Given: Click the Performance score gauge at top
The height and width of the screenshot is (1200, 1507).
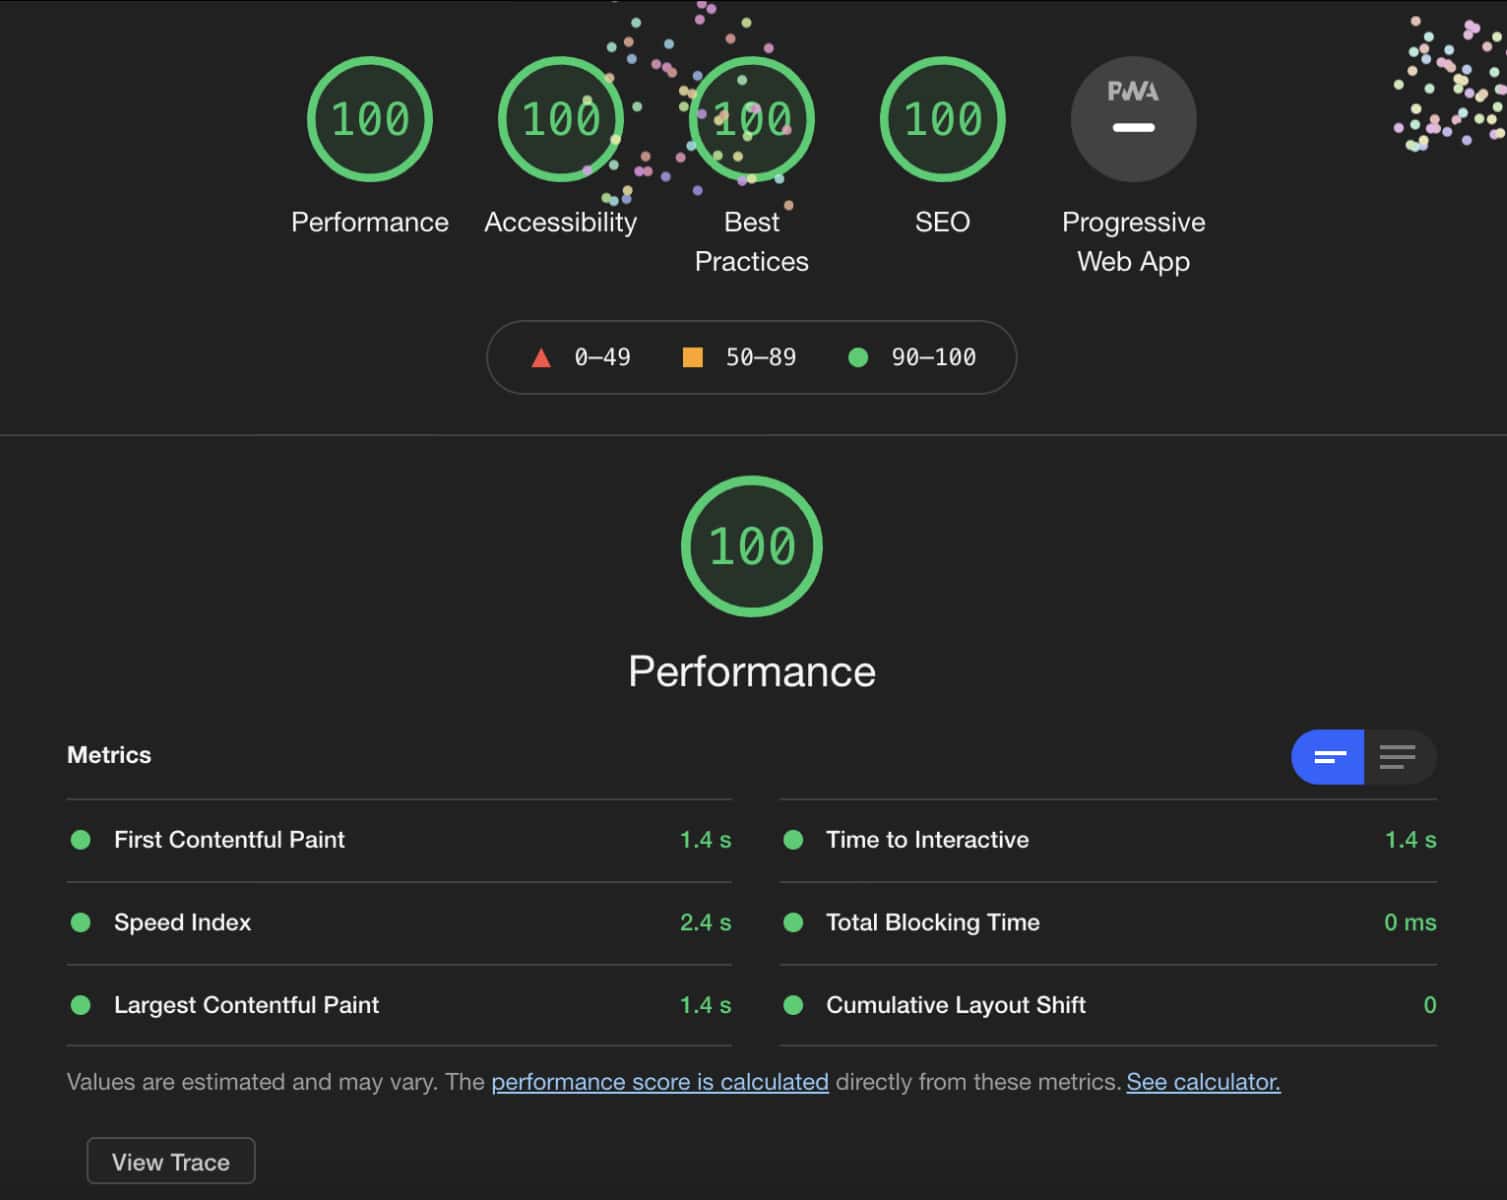Looking at the screenshot, I should [369, 119].
